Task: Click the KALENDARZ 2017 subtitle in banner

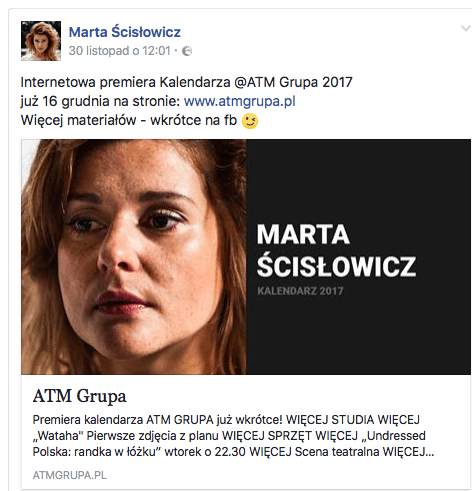Action: pyautogui.click(x=300, y=291)
